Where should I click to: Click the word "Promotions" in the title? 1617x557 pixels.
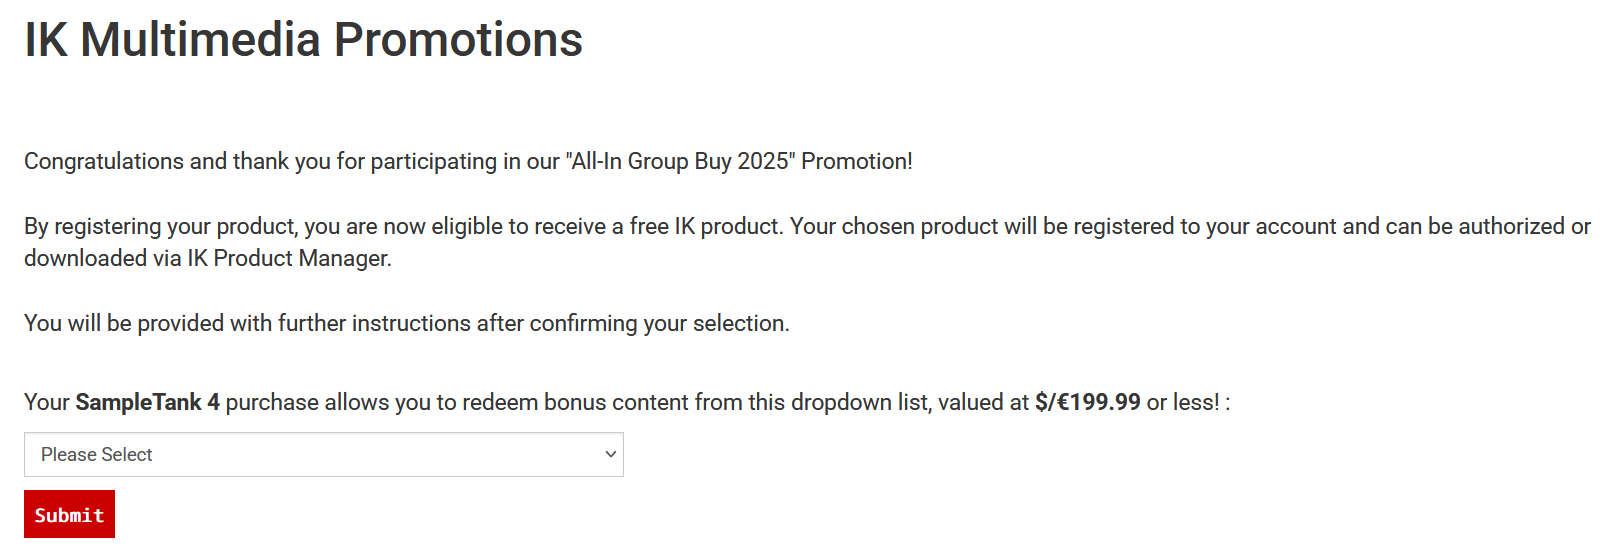click(457, 40)
